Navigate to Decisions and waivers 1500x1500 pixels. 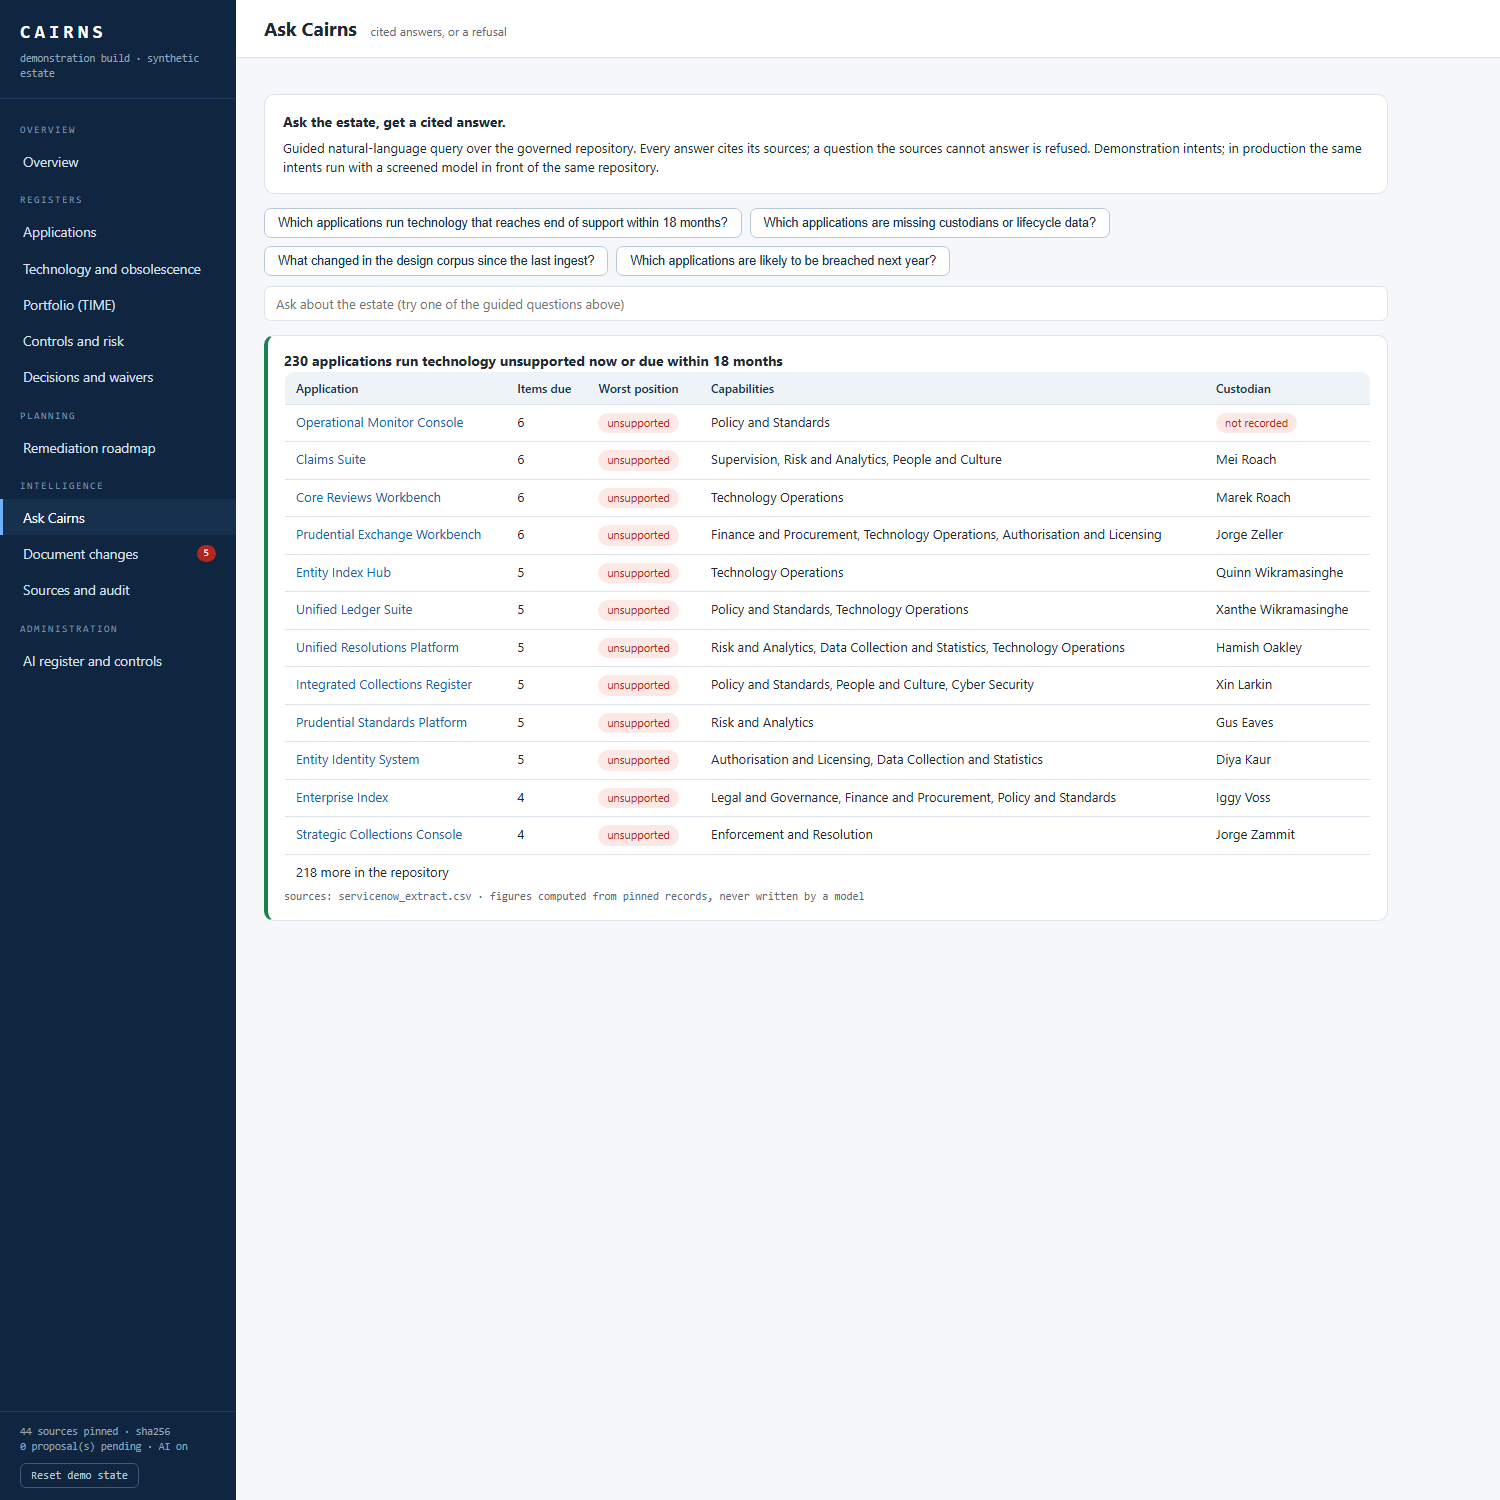(118, 377)
